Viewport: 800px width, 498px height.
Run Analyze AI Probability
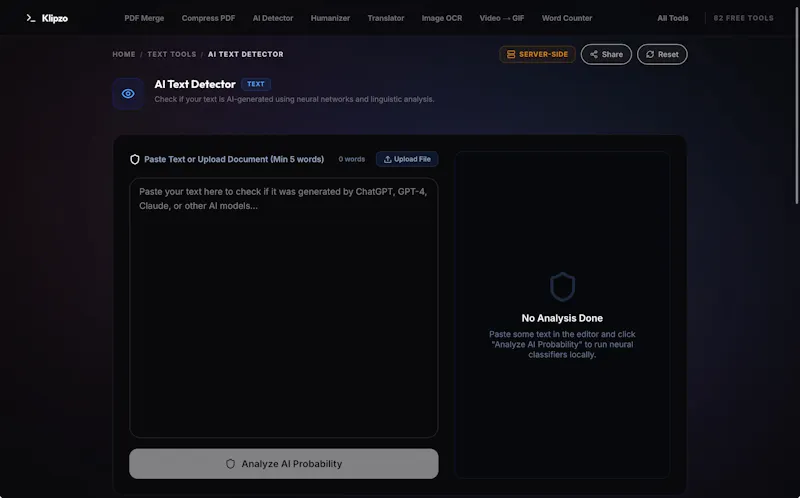pyautogui.click(x=284, y=464)
